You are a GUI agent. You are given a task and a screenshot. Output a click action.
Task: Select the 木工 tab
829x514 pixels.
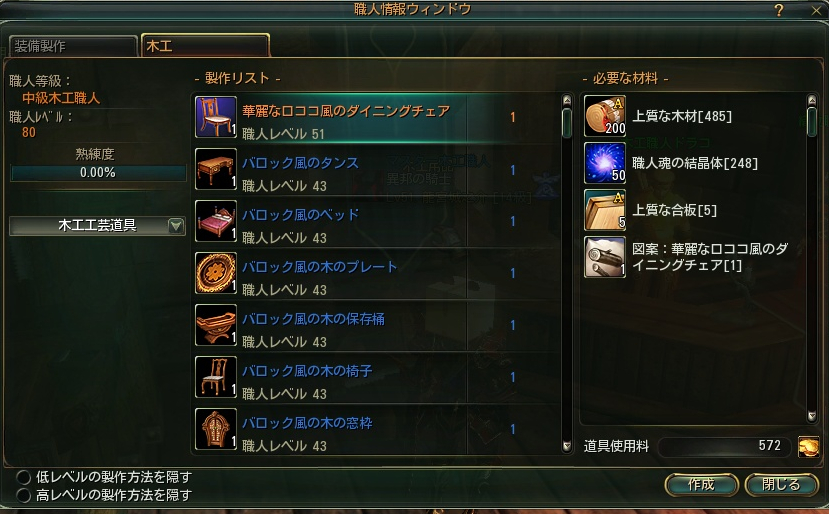coord(206,45)
